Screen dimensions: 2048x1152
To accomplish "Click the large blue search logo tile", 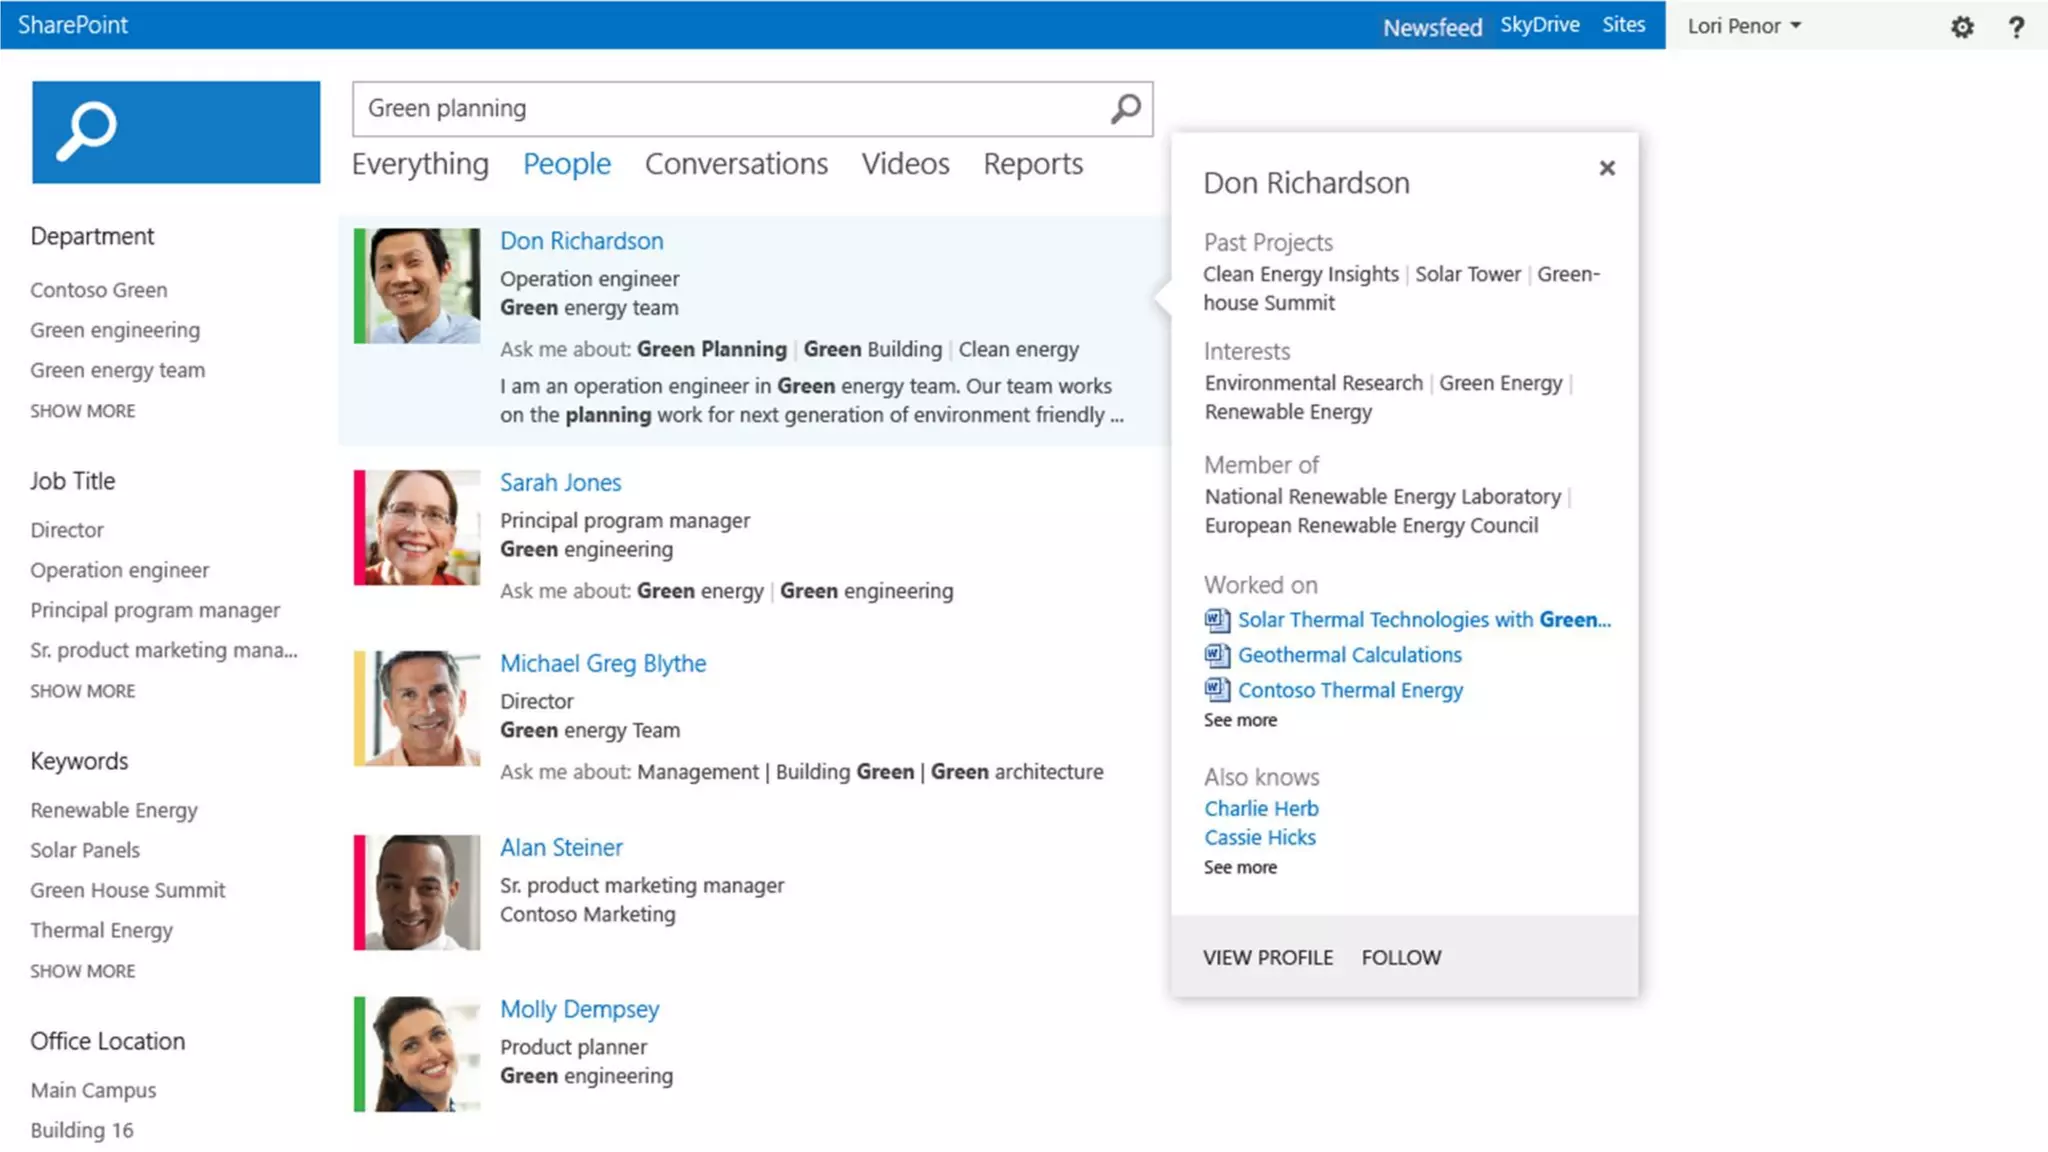I will point(176,132).
